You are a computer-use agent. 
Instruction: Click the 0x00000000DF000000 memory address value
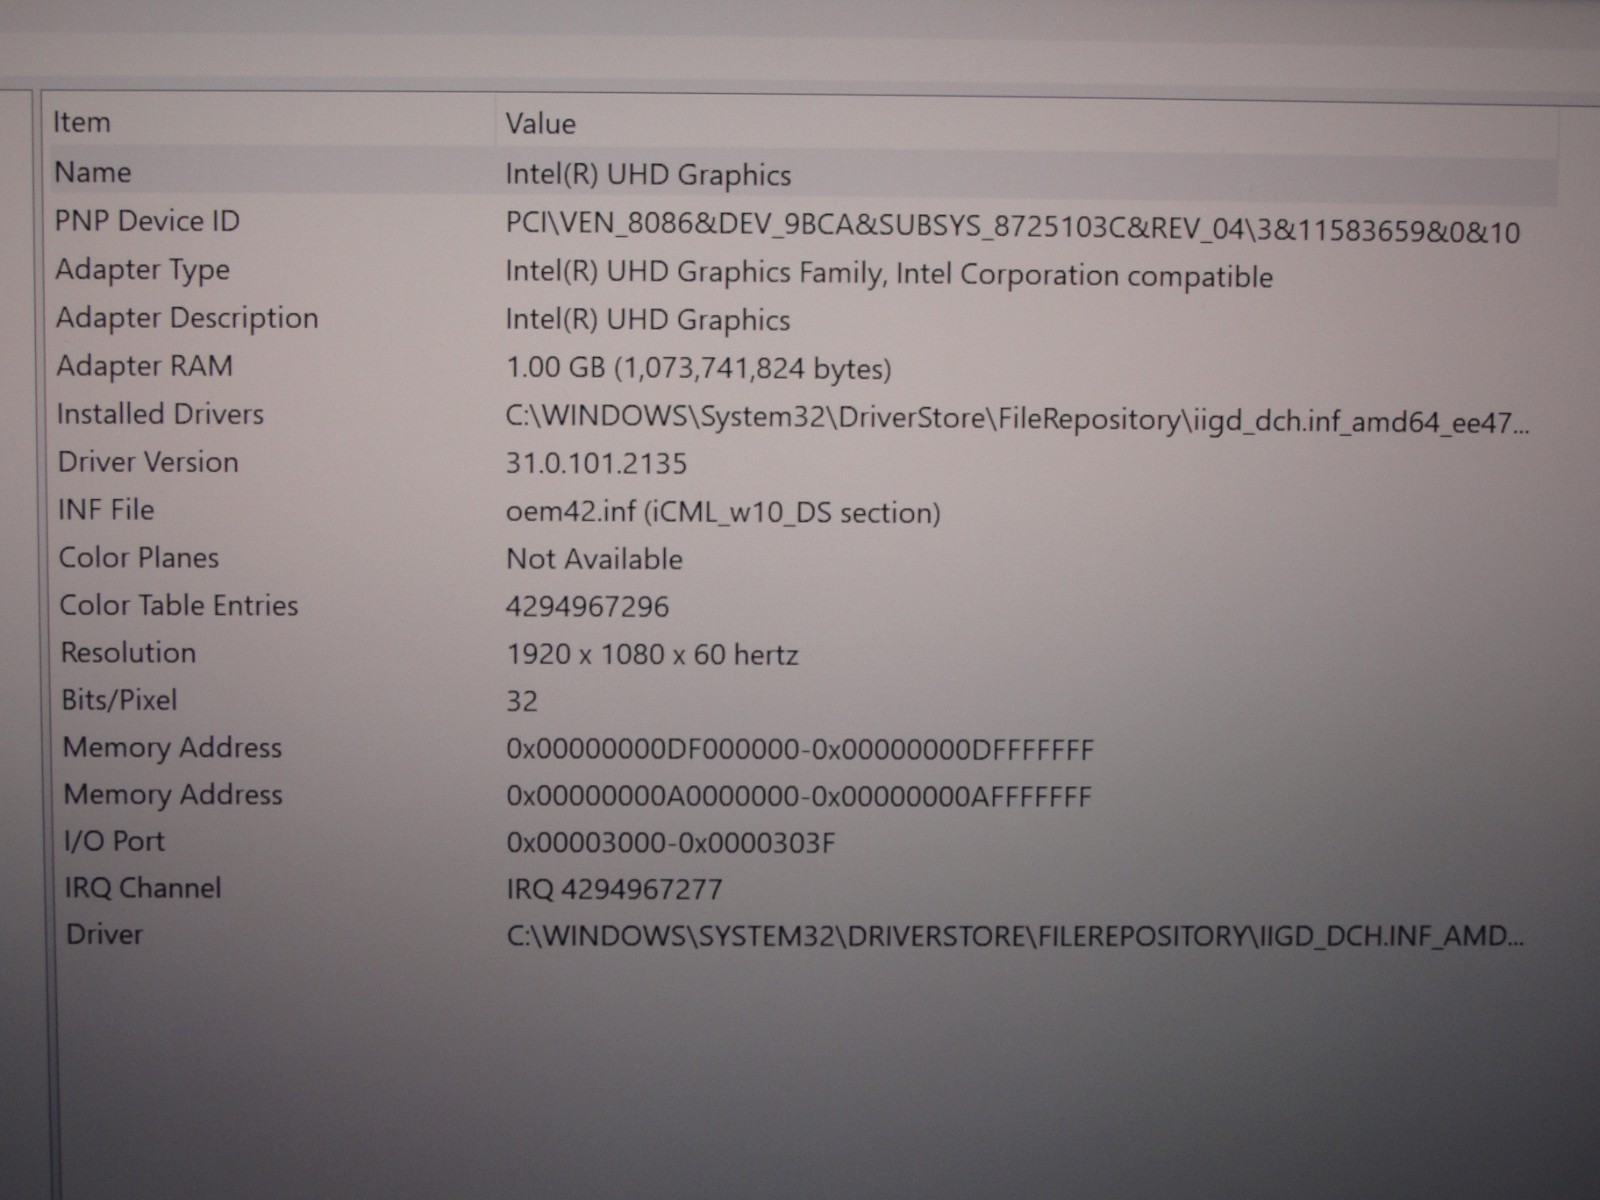tap(800, 750)
